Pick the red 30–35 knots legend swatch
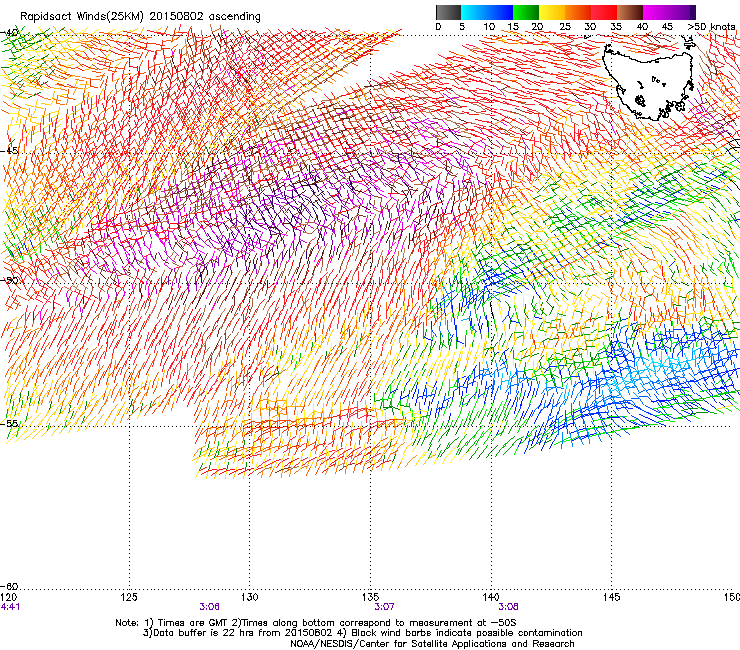 pyautogui.click(x=604, y=12)
